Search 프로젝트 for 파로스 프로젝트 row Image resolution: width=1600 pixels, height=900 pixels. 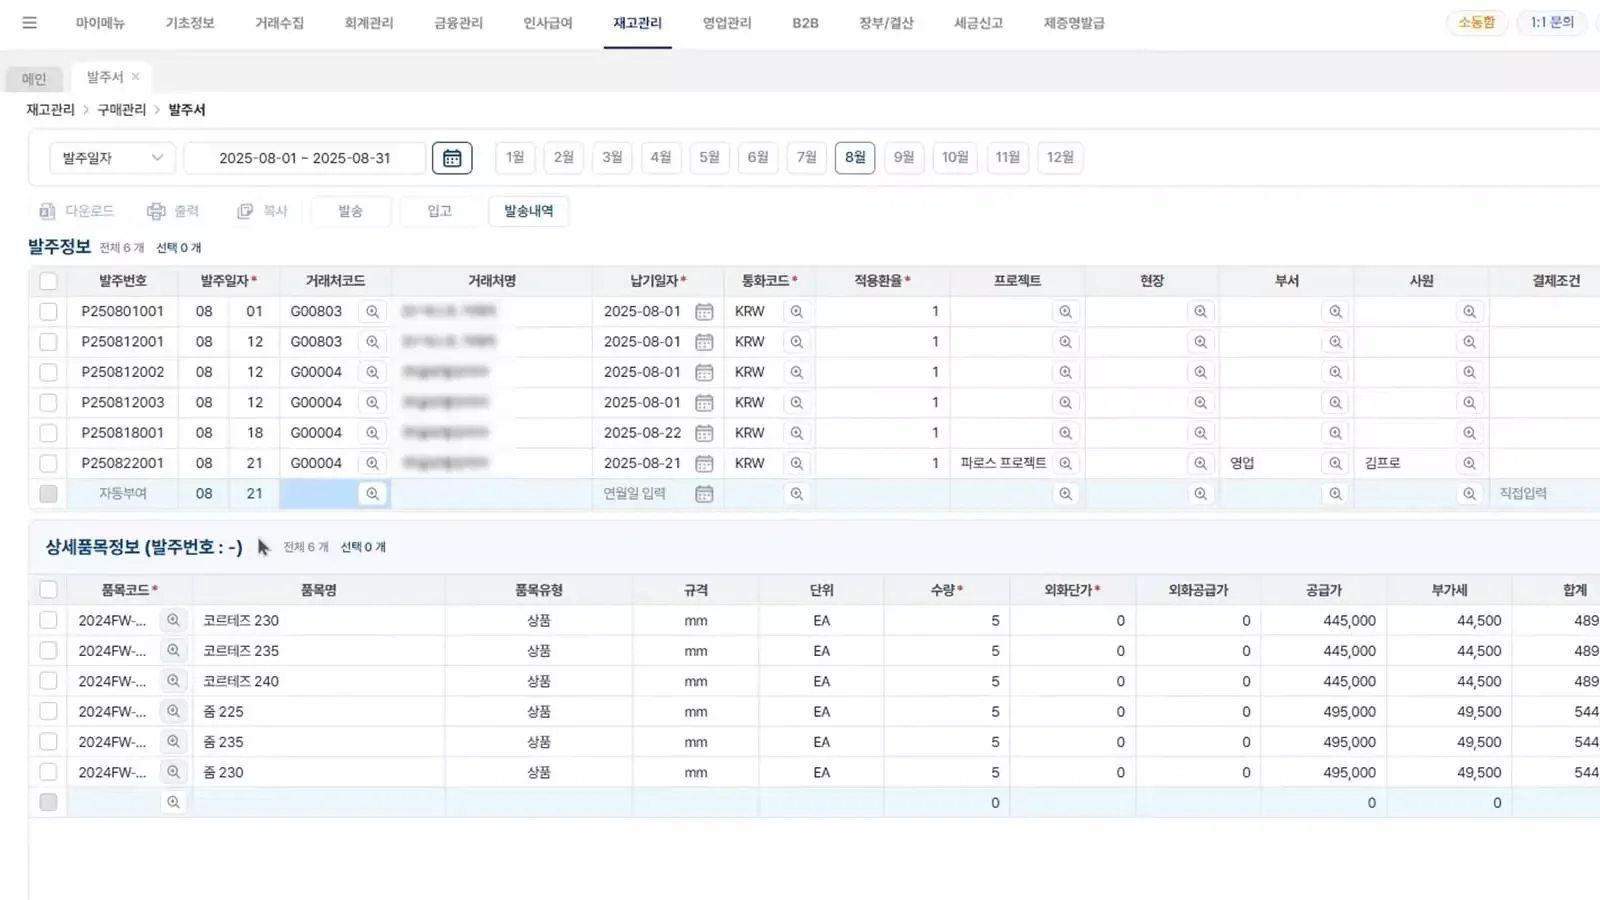[x=1065, y=463]
